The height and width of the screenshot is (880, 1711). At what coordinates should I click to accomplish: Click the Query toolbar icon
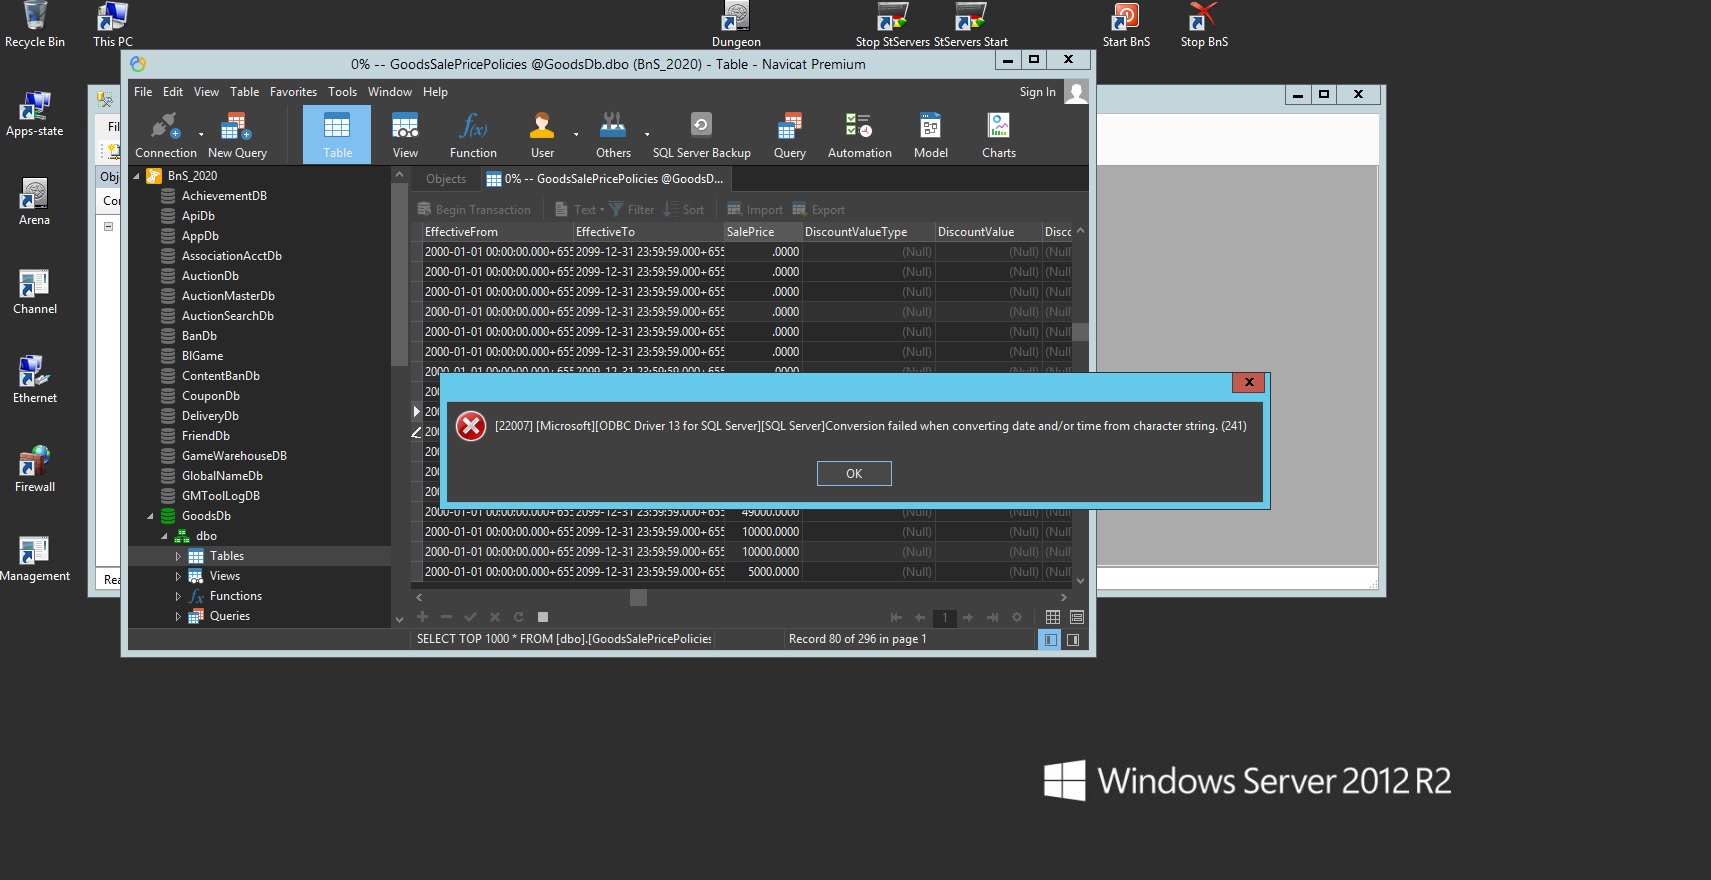point(789,135)
